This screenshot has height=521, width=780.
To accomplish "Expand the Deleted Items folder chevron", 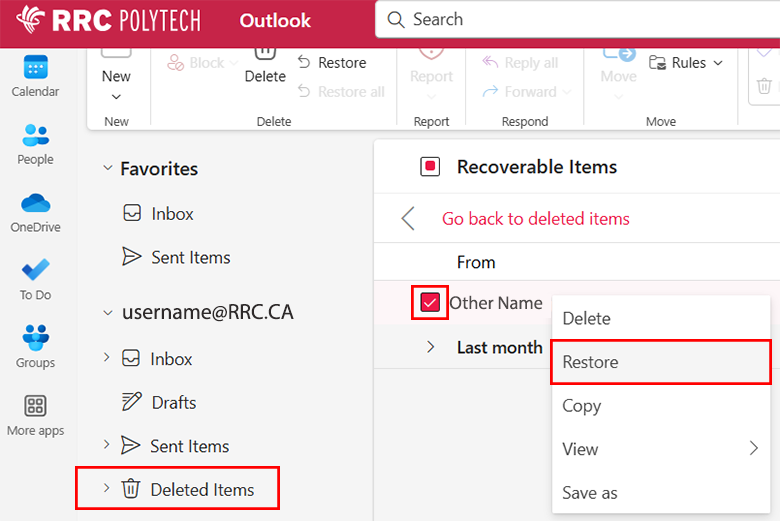I will pos(107,489).
